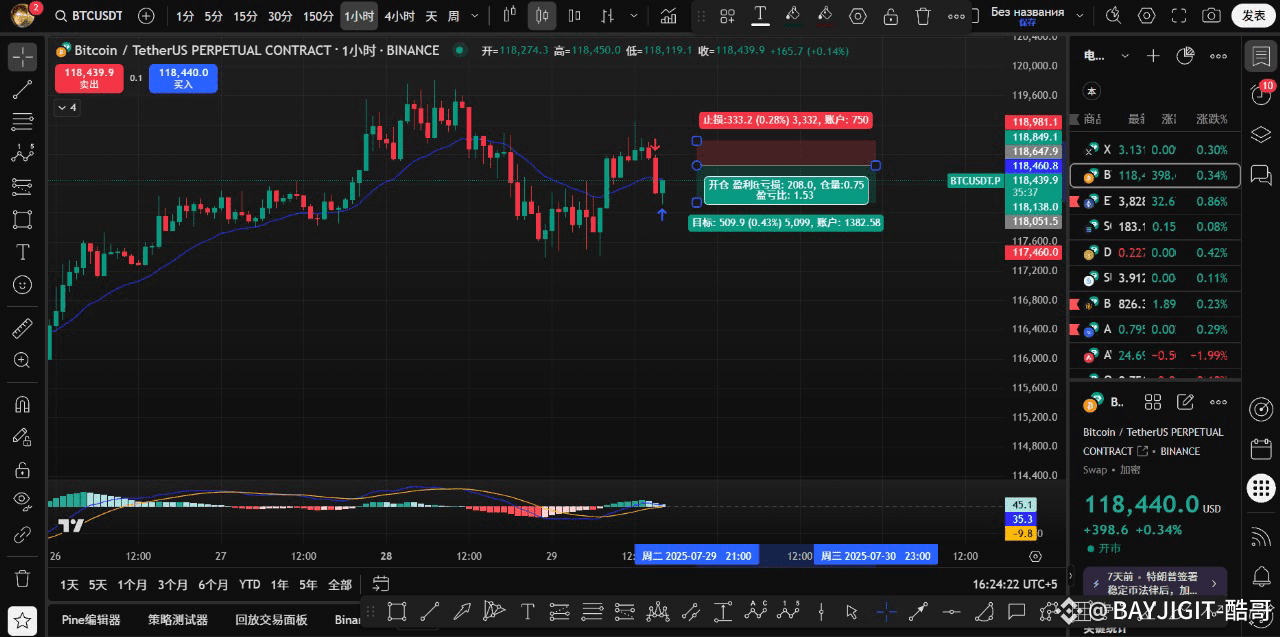Open the templates grid icon in floating toolbar

coord(727,16)
